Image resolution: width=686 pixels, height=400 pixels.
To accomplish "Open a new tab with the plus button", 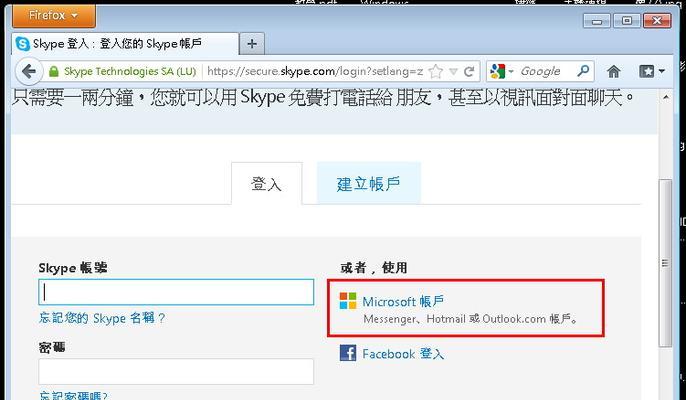I will pyautogui.click(x=252, y=44).
